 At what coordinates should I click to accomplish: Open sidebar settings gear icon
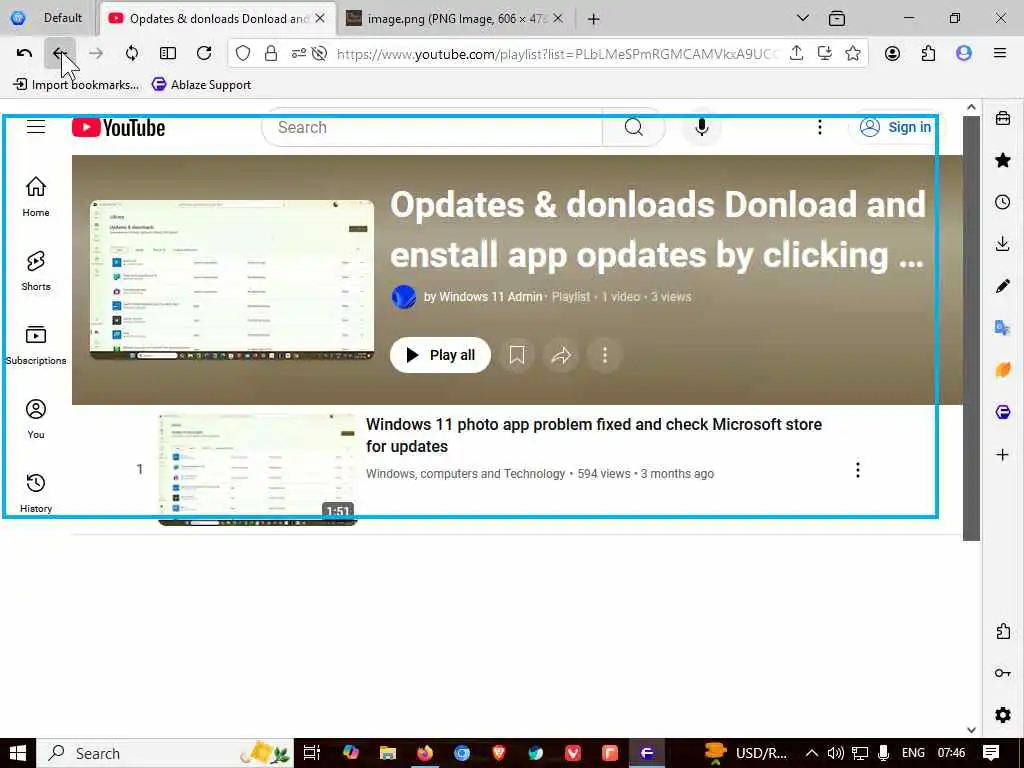pos(1003,714)
